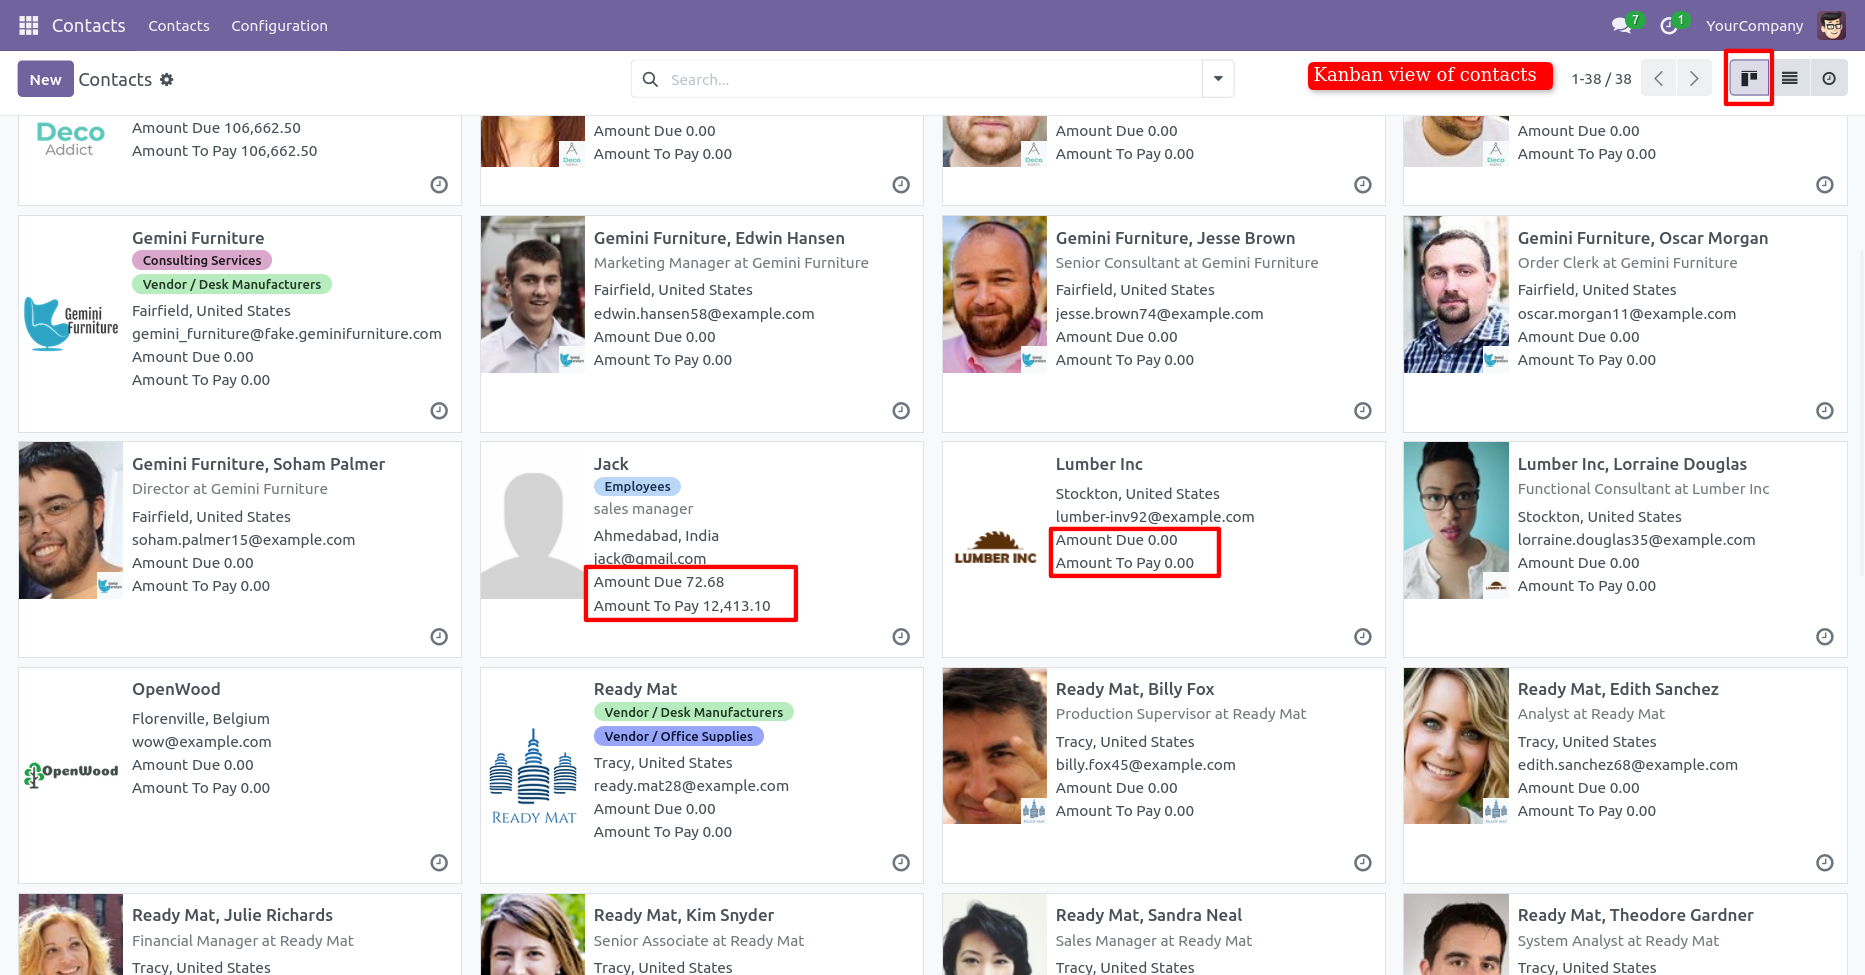Click the Consulting Services tag on Gemini Furniture
This screenshot has width=1865, height=975.
(202, 260)
